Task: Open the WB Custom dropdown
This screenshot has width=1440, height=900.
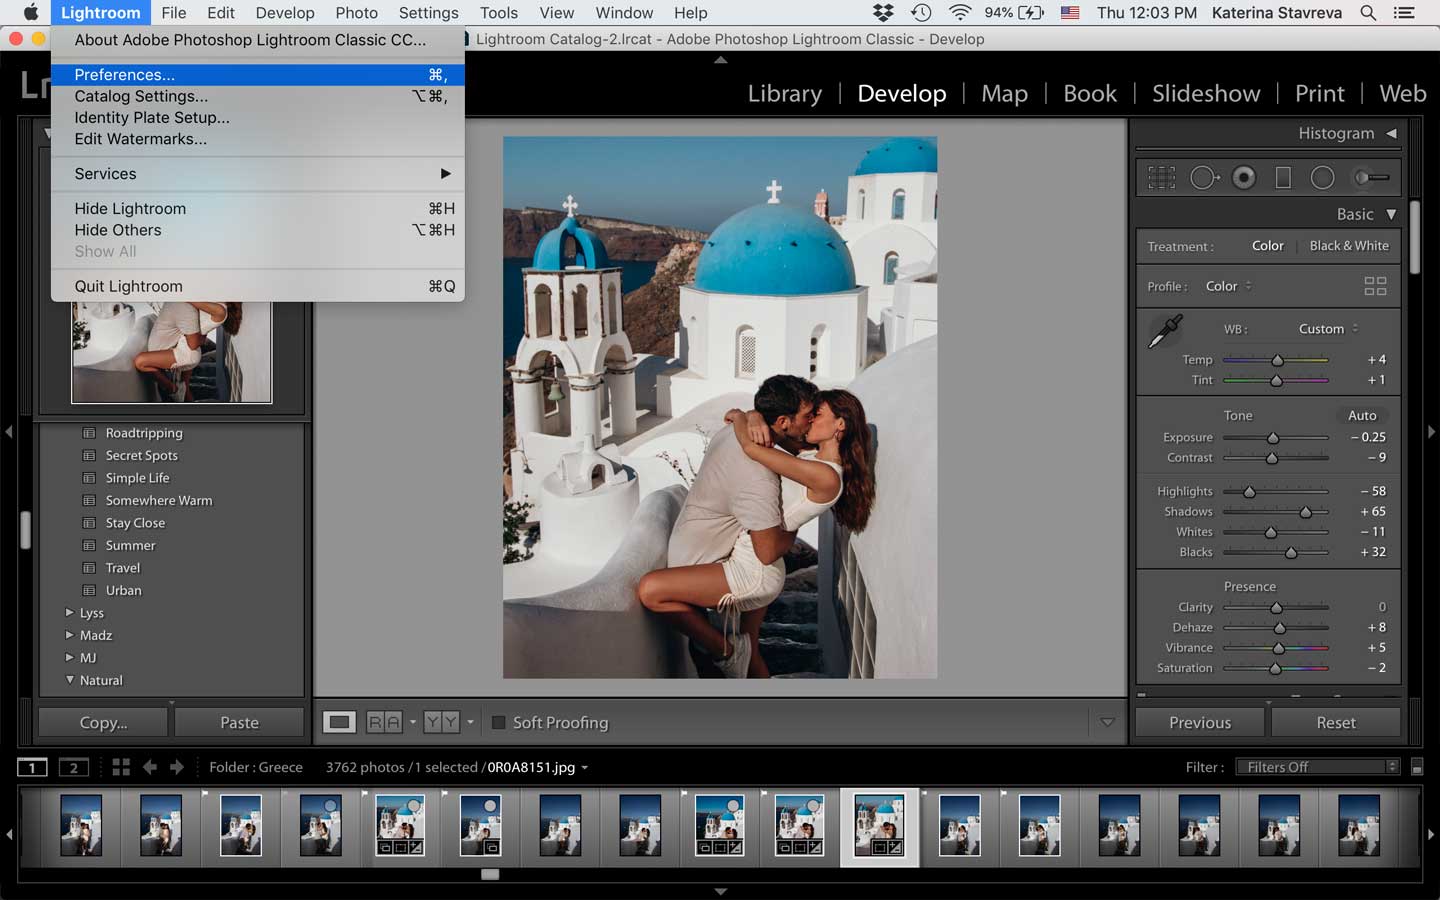Action: 1329,329
